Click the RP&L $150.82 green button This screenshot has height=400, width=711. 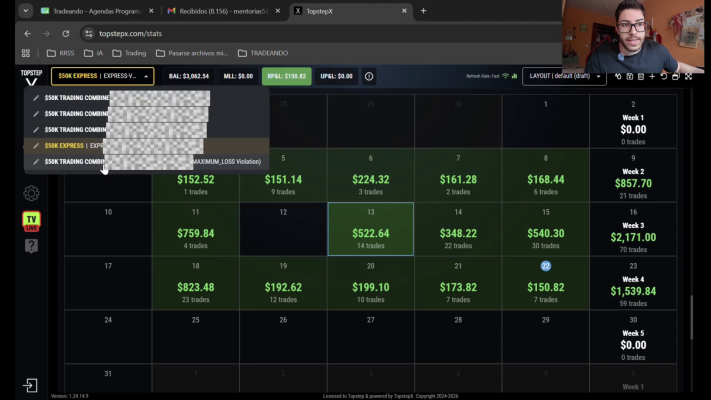click(x=287, y=76)
